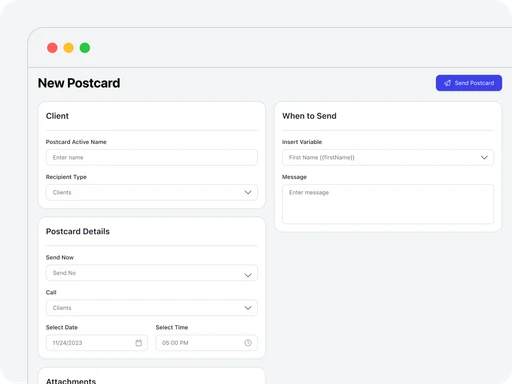Screen dimensions: 512x384
Task: Click the Recipient Type label
Action: click(66, 177)
